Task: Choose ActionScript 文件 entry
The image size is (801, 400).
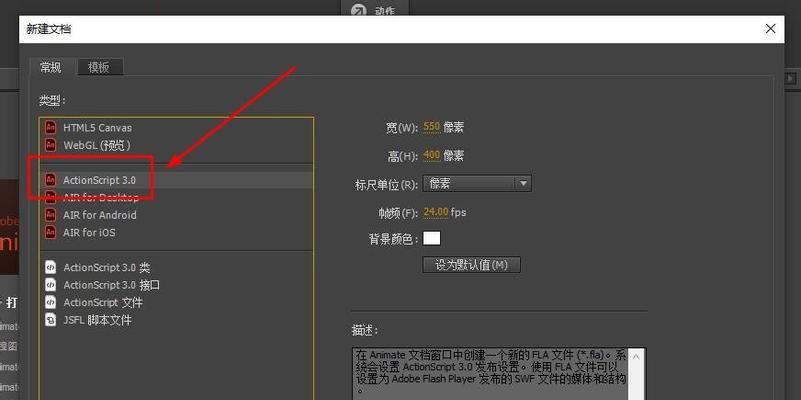Action: coord(103,302)
